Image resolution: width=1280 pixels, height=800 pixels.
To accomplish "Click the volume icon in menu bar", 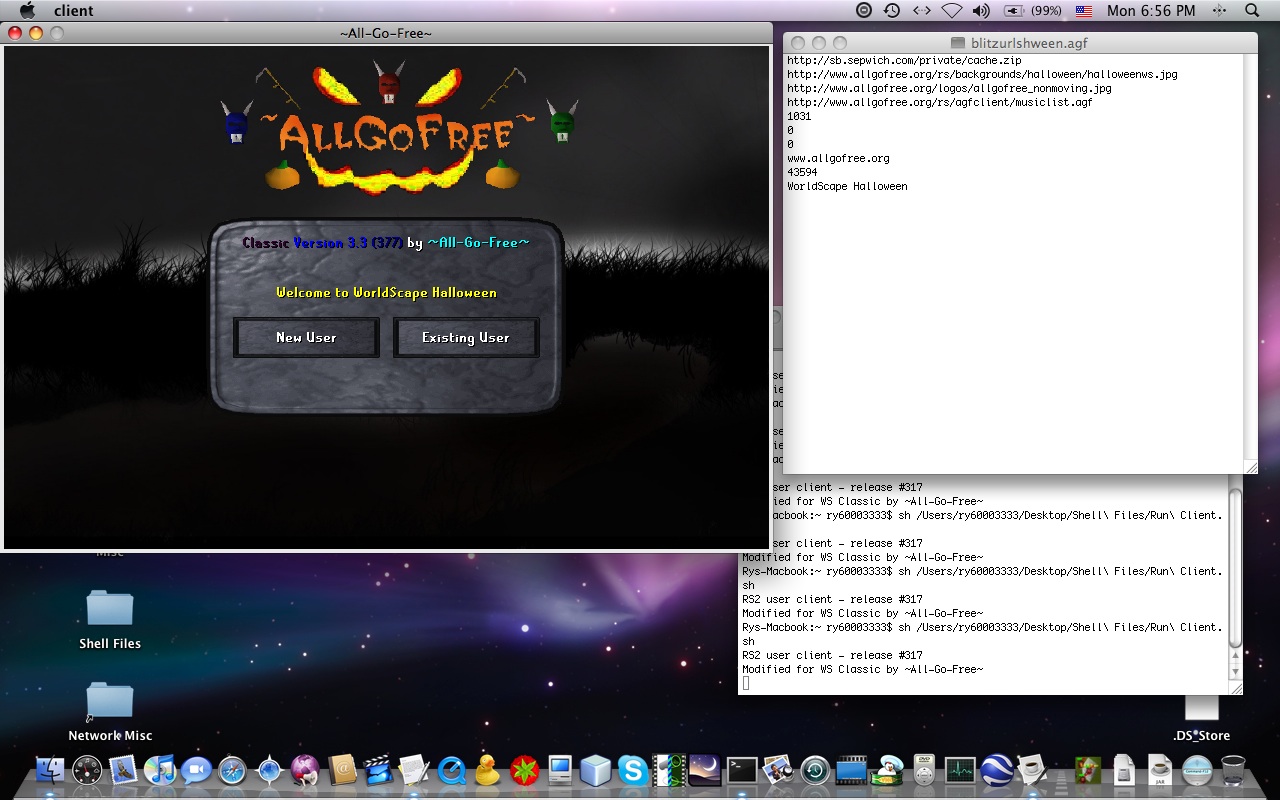I will tap(981, 11).
